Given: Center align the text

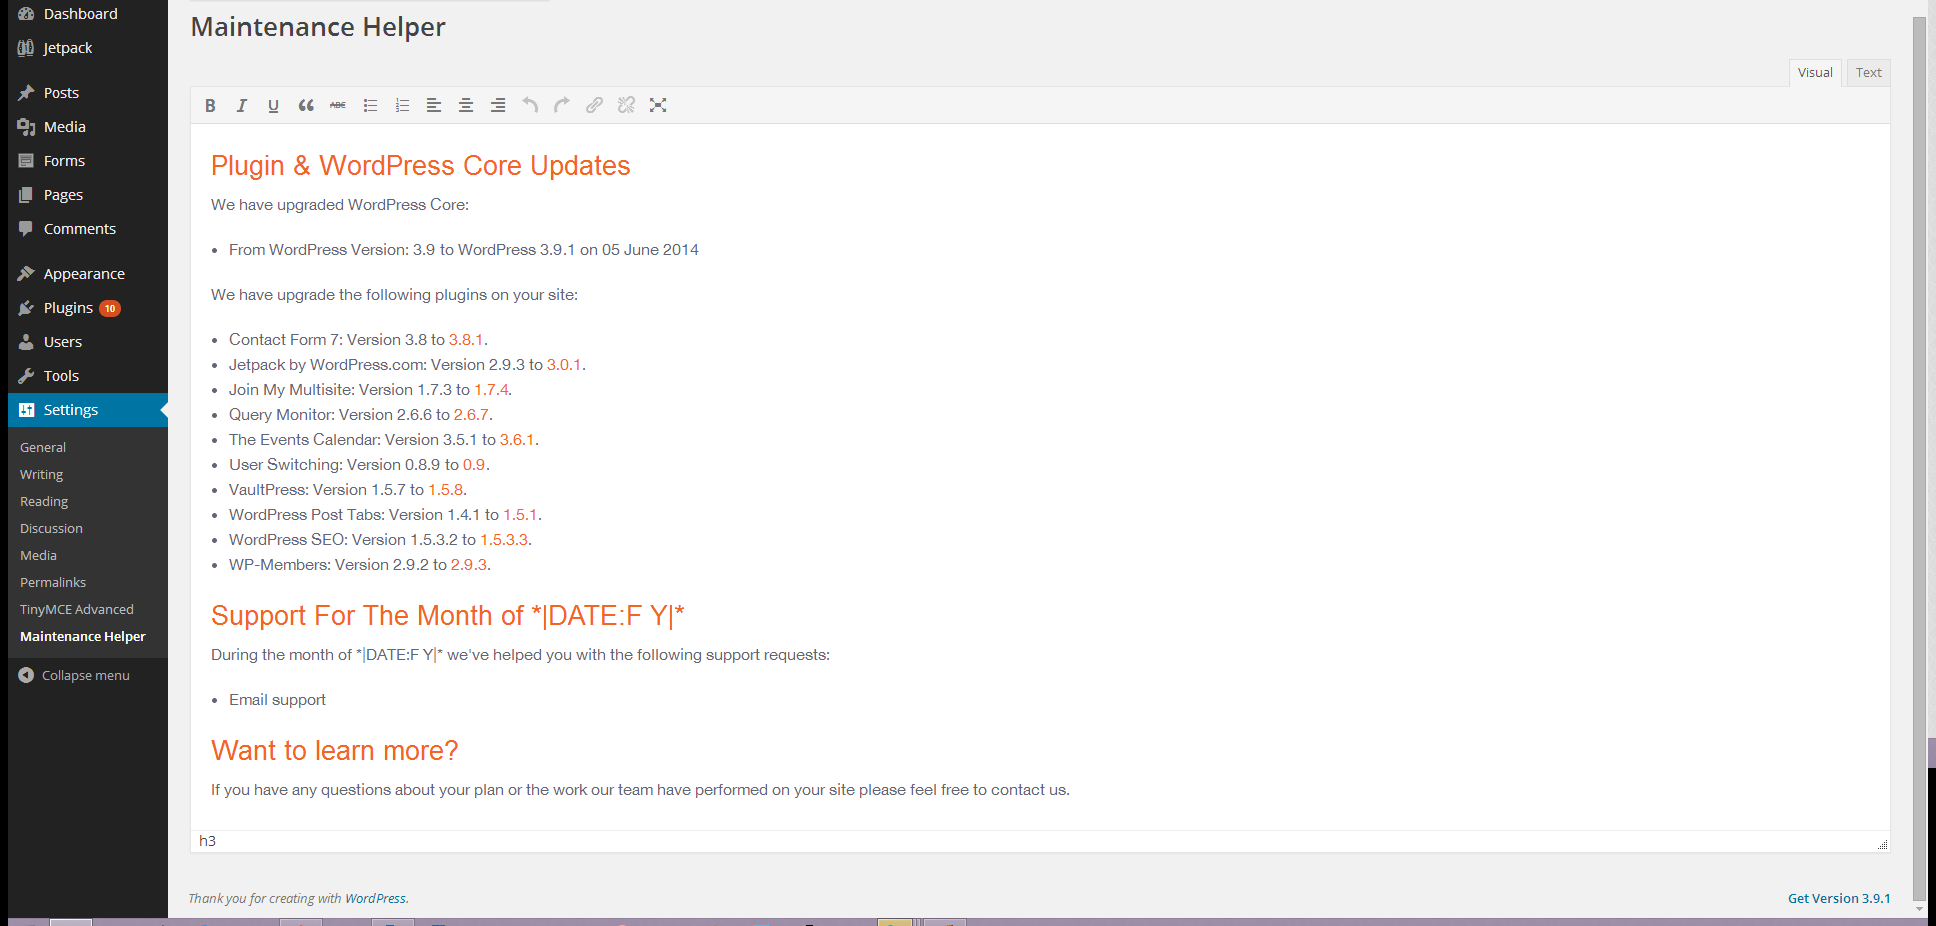Looking at the screenshot, I should point(466,105).
